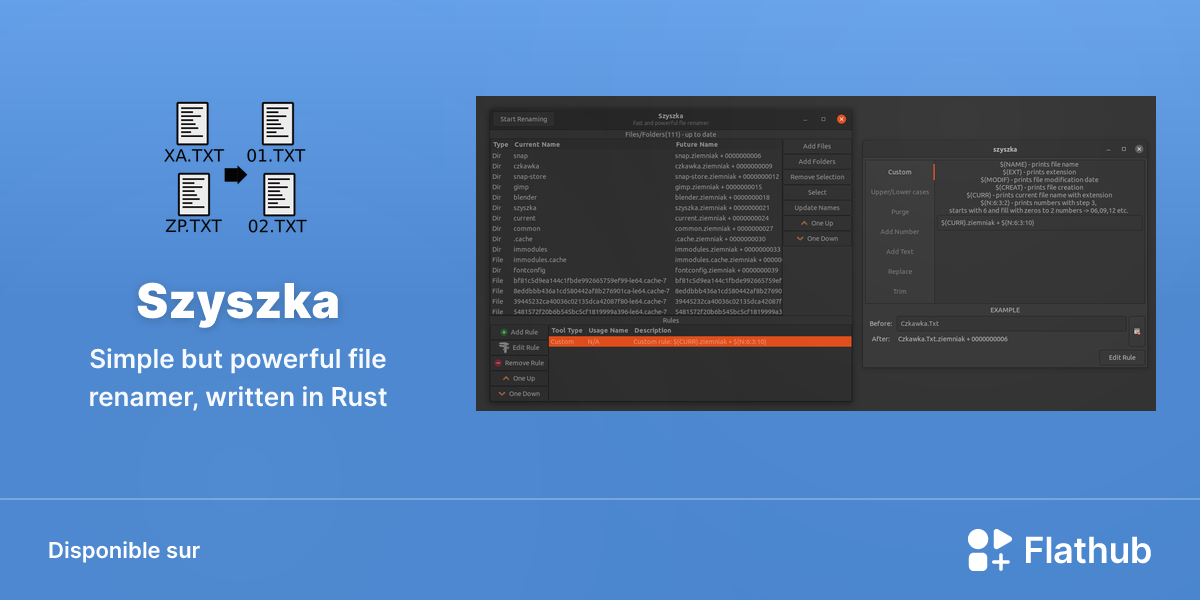Confirm with Edit Rule in szyszka dialog

[1122, 357]
